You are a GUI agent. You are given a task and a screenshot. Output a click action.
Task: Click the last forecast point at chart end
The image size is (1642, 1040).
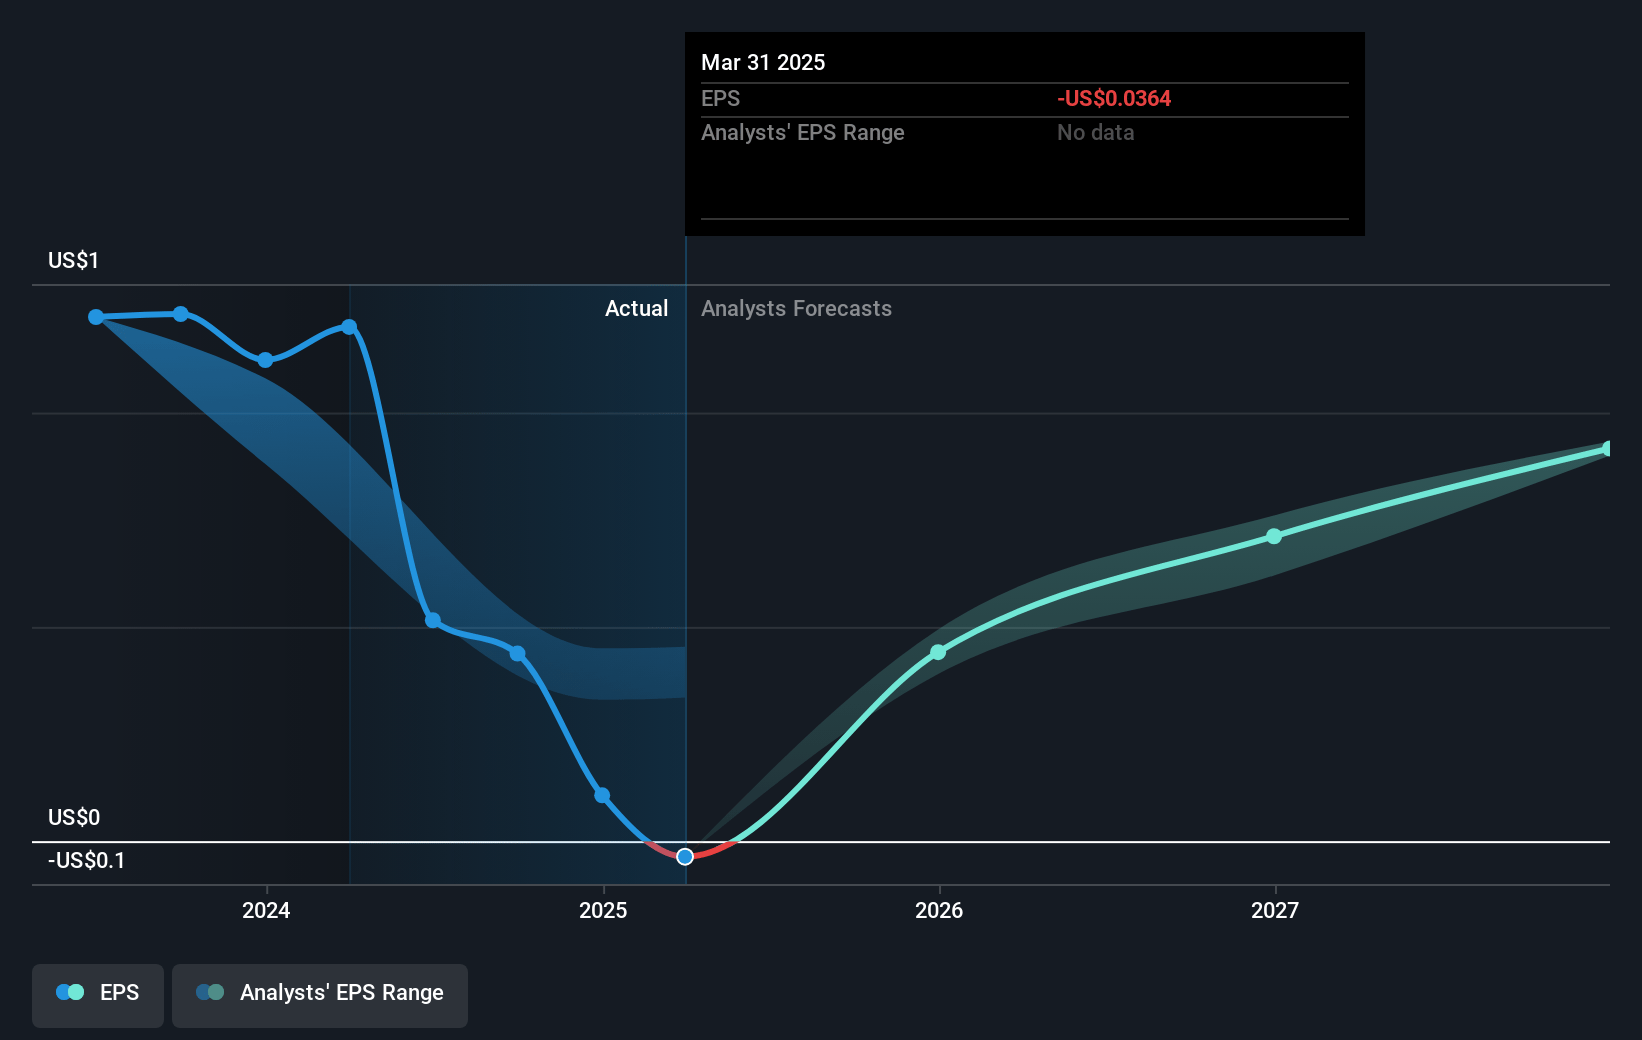click(1608, 449)
